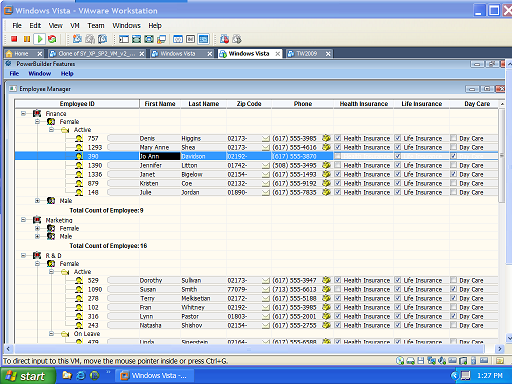Open zip code dropdown for Dorothy Sullivan
This screenshot has width=512, height=384.
(266, 280)
